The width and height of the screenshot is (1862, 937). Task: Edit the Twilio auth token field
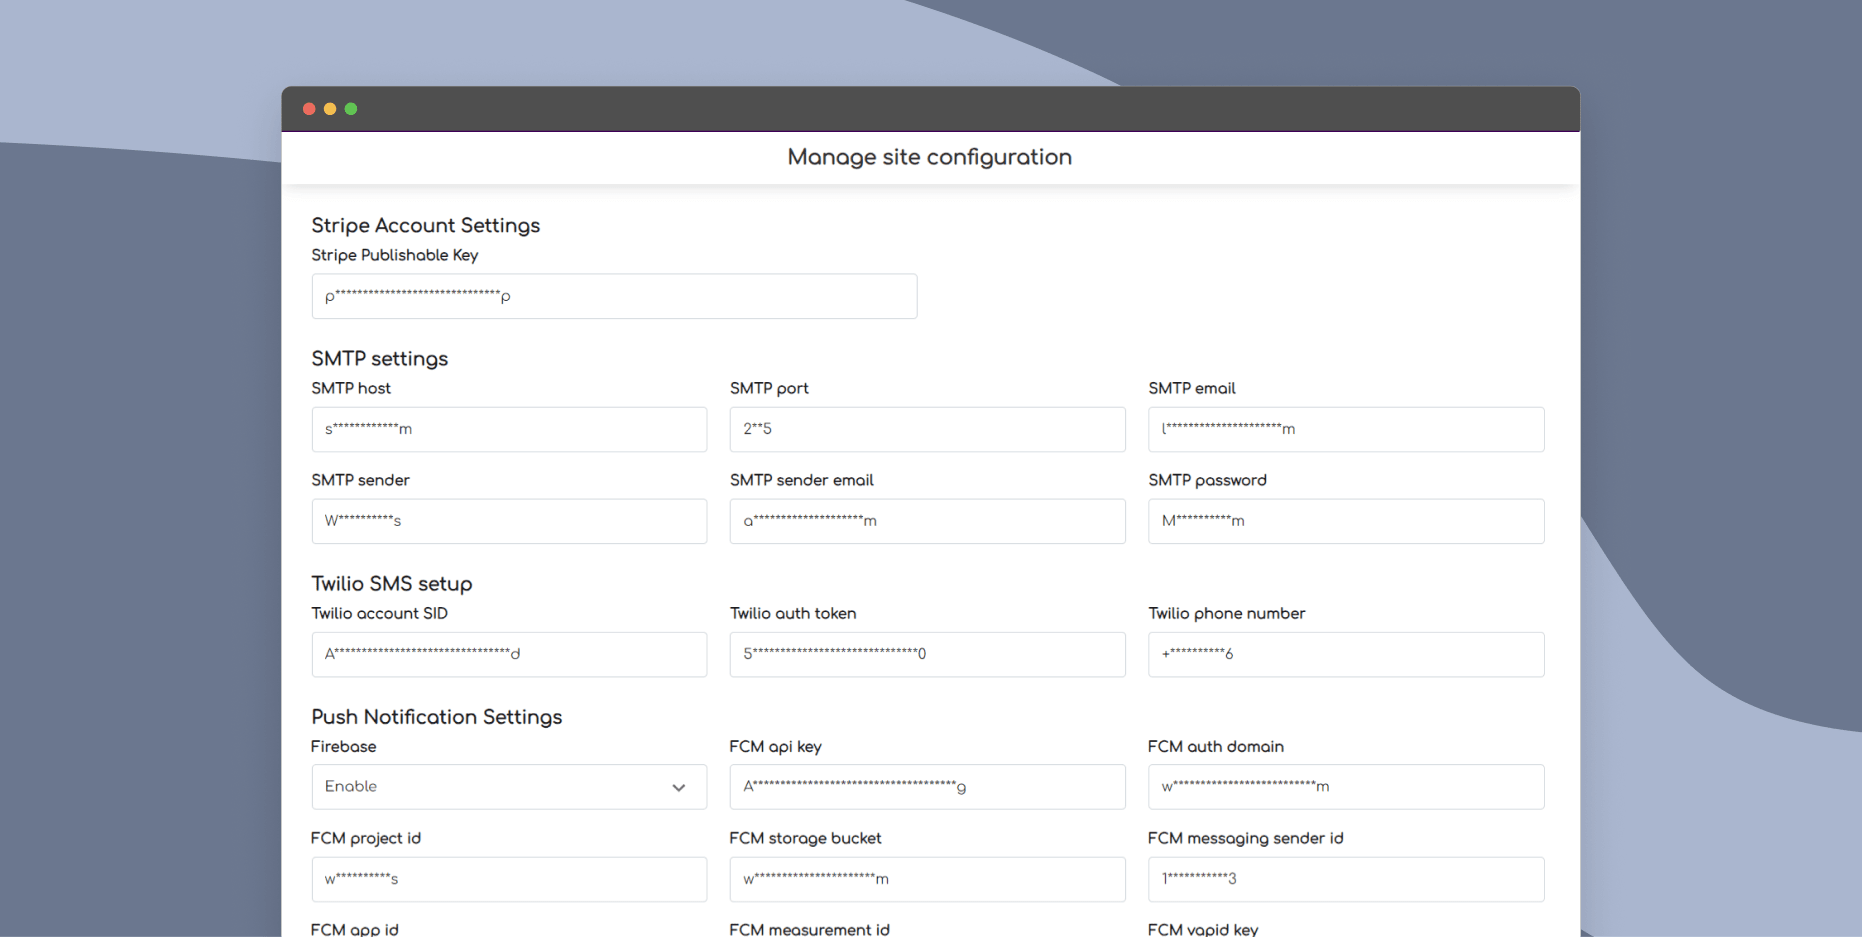click(x=927, y=654)
